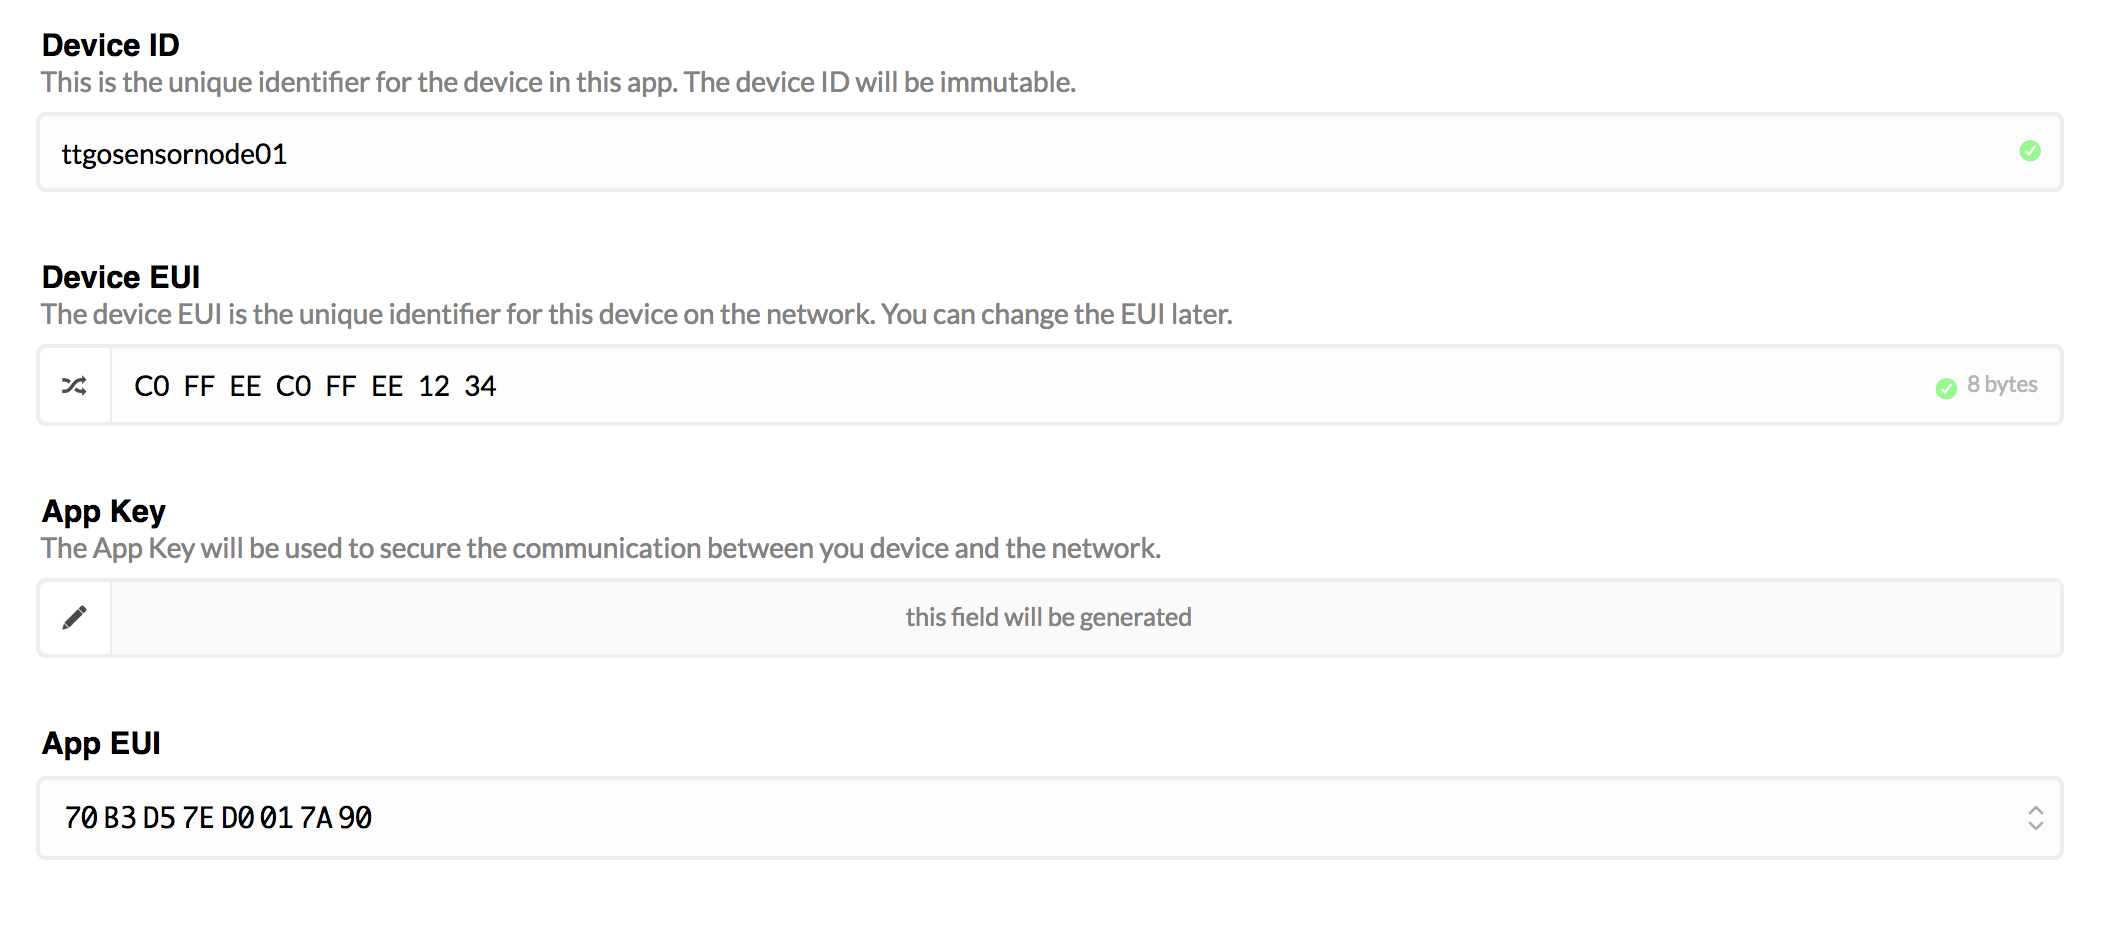Focus the Device ID text field

[1050, 152]
